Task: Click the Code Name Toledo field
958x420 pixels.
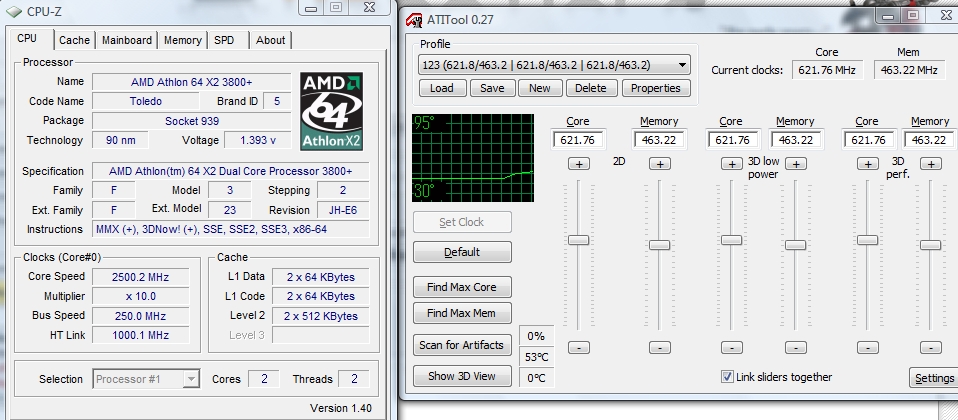Action: (145, 101)
